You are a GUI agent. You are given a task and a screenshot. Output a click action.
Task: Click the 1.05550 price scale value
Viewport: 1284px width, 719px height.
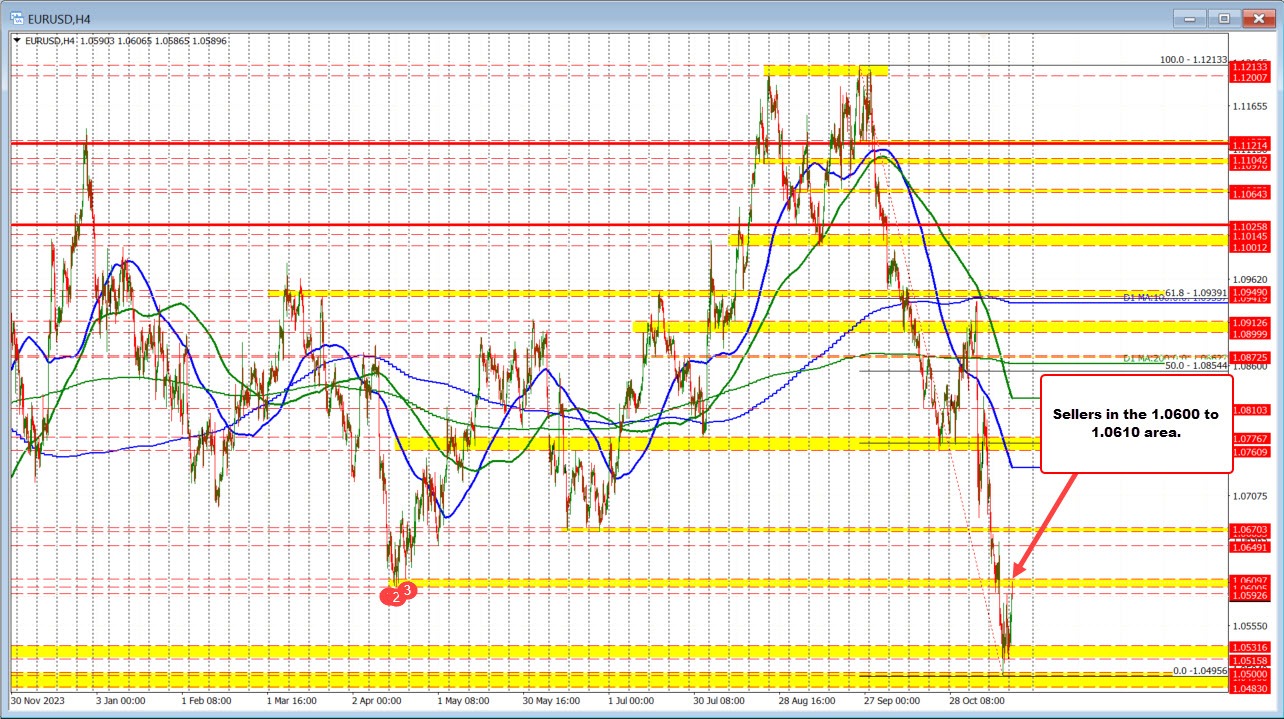pyautogui.click(x=1250, y=626)
